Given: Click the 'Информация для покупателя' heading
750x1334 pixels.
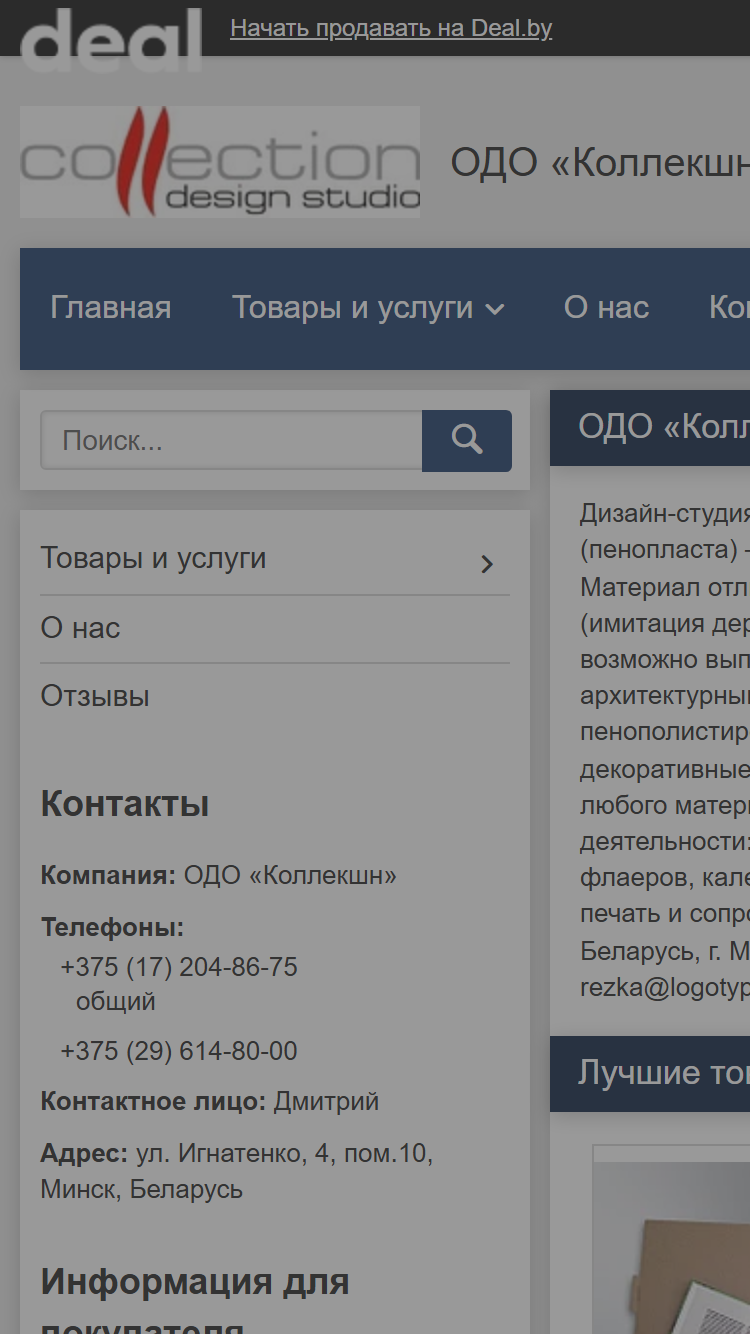Looking at the screenshot, I should (195, 1299).
